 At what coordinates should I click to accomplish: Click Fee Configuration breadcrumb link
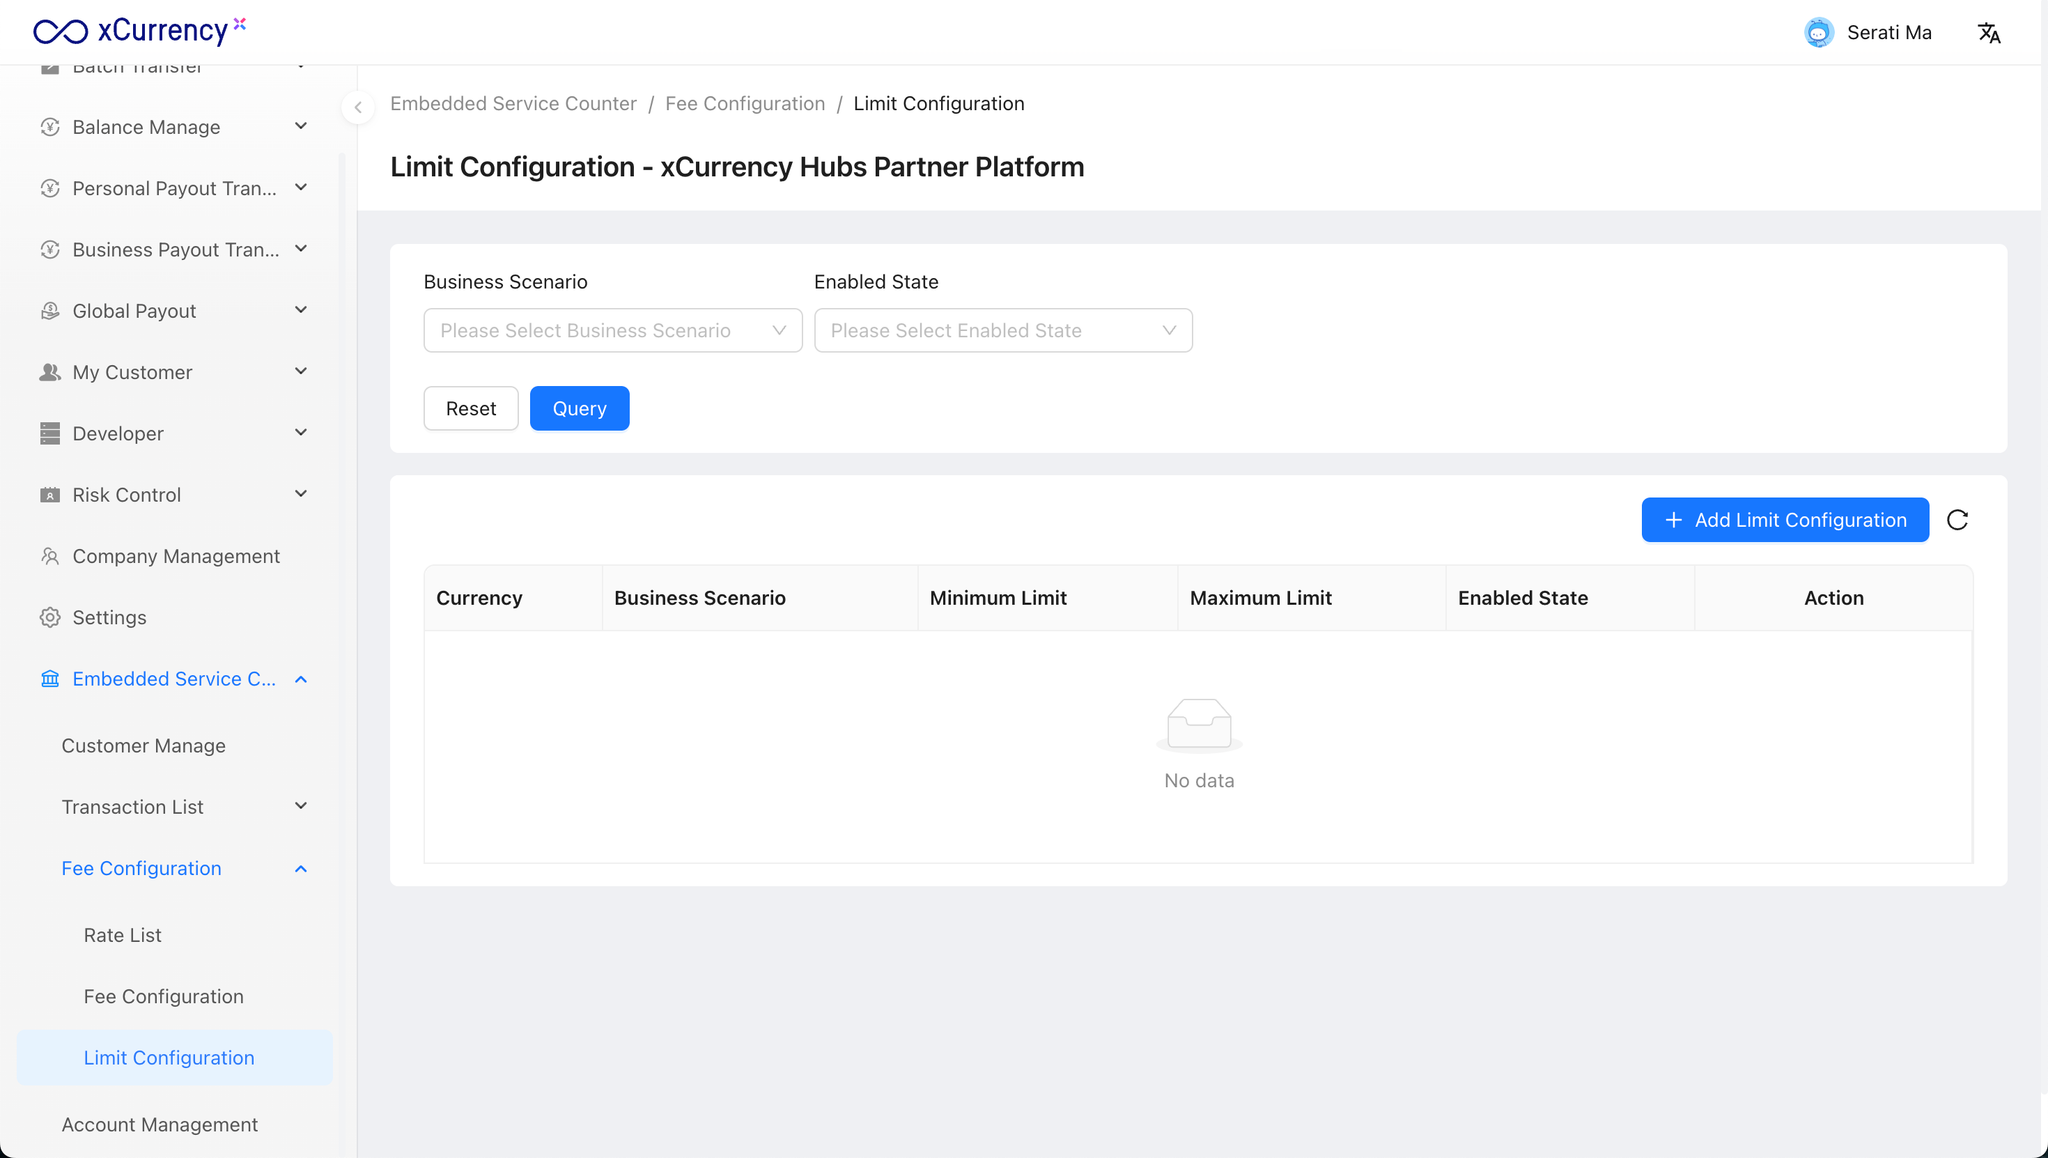[745, 104]
